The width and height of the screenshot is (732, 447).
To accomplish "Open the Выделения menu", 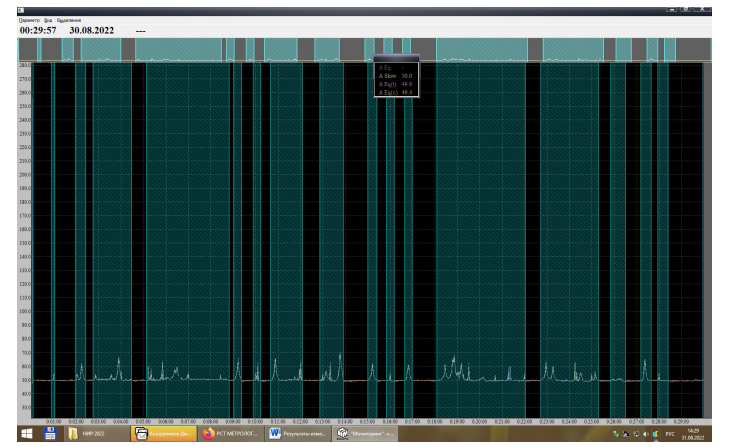I will tap(69, 20).
